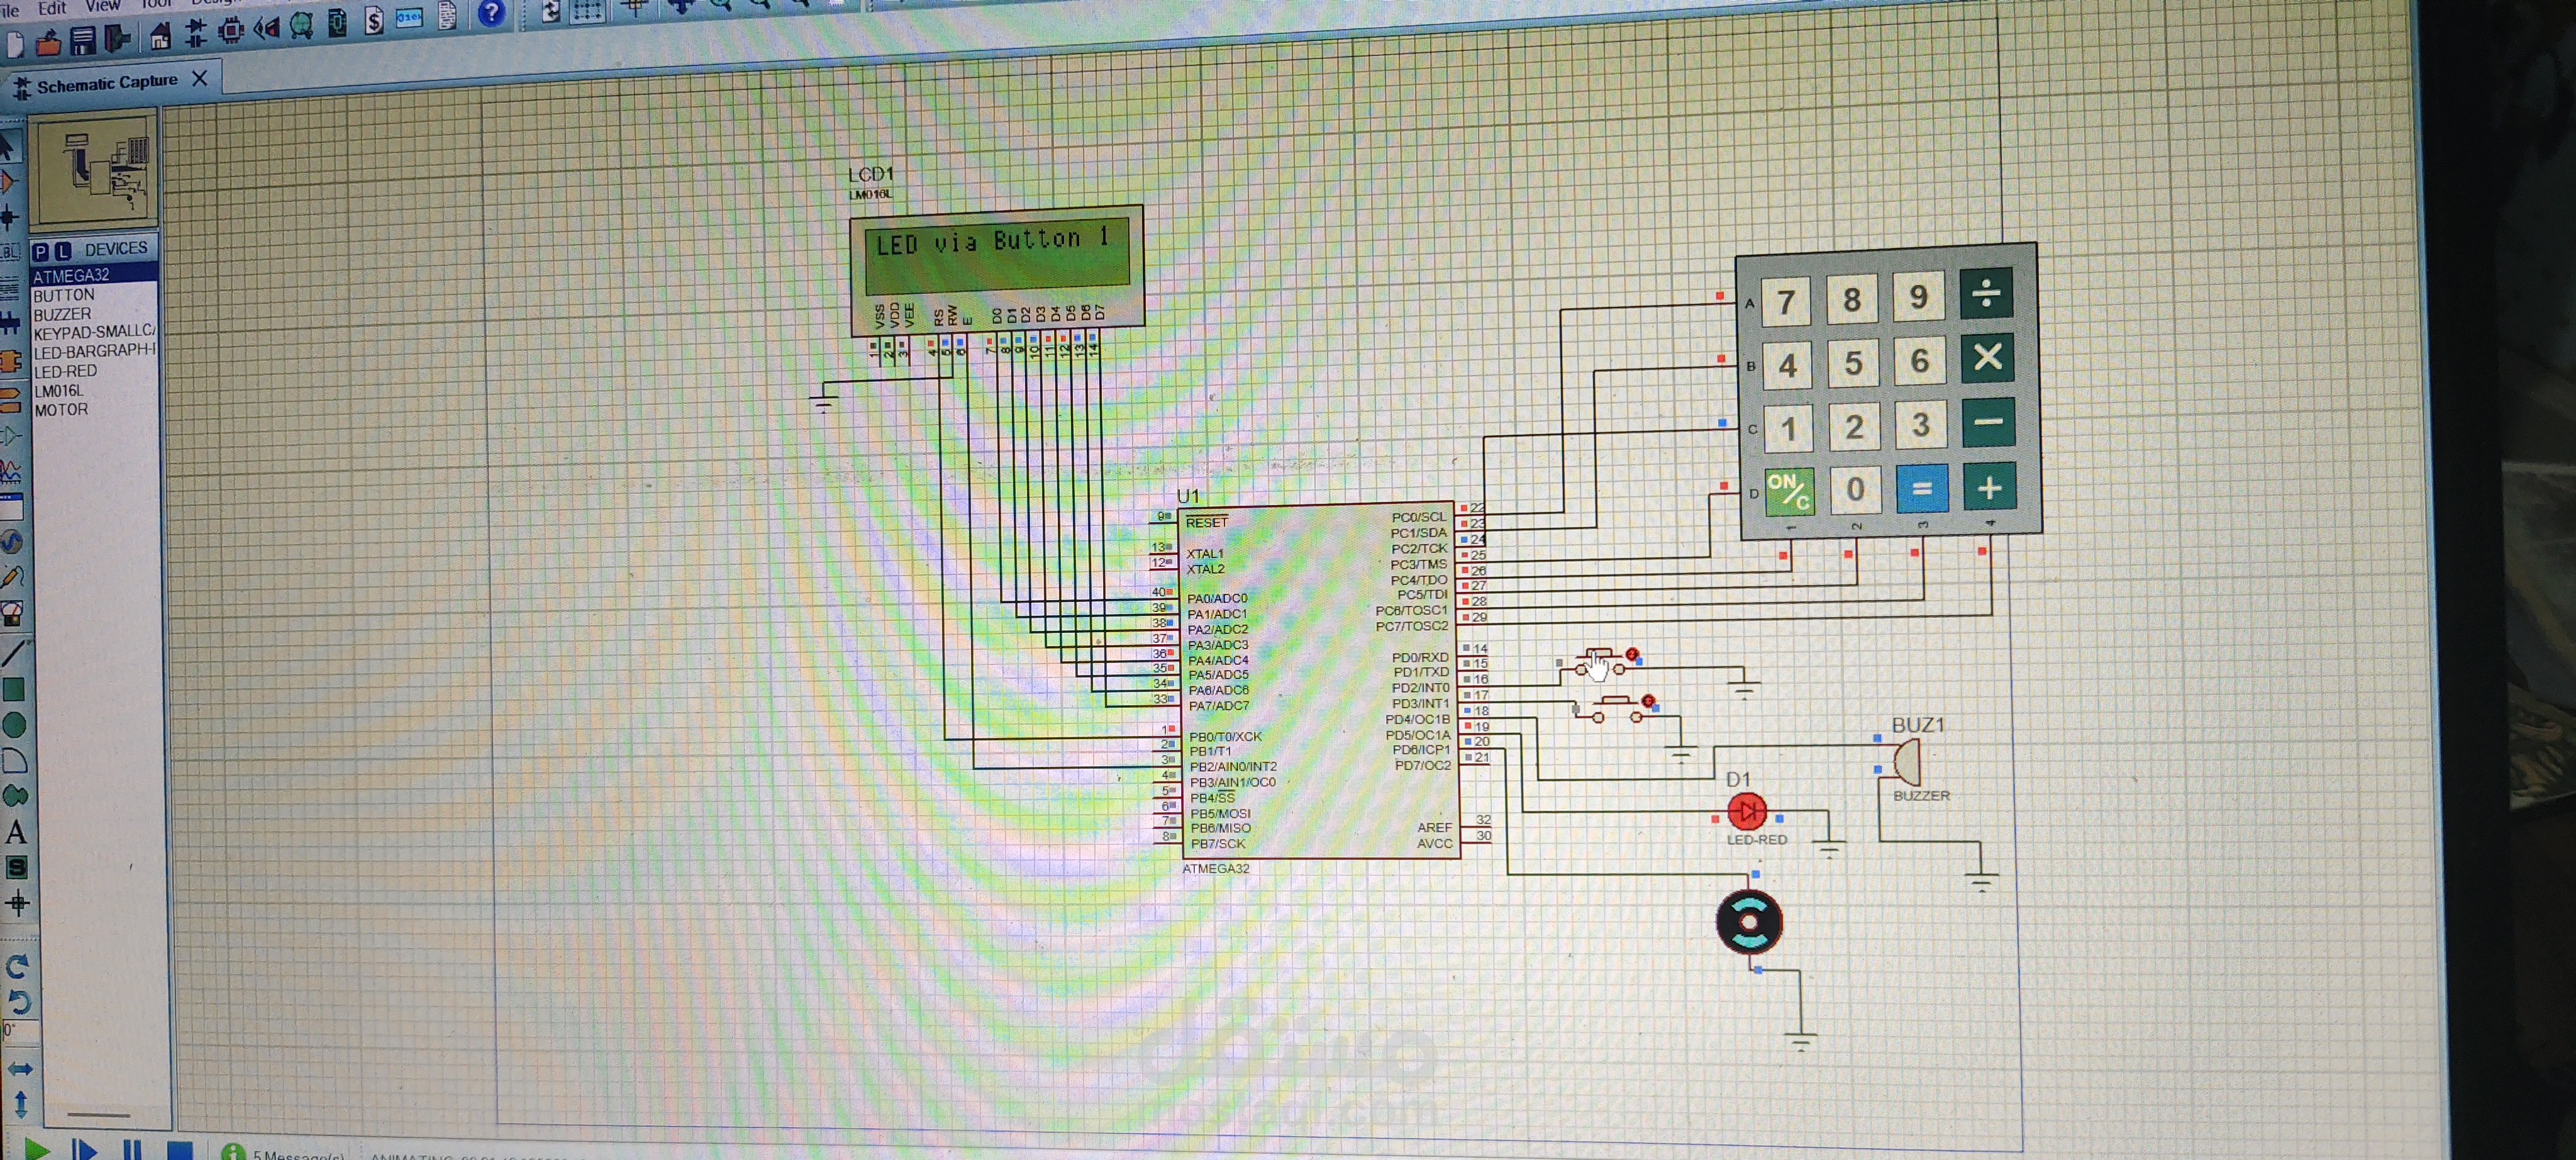Image resolution: width=2576 pixels, height=1160 pixels.
Task: Select 2D Graphics Symbol tool
Action: click(17, 868)
